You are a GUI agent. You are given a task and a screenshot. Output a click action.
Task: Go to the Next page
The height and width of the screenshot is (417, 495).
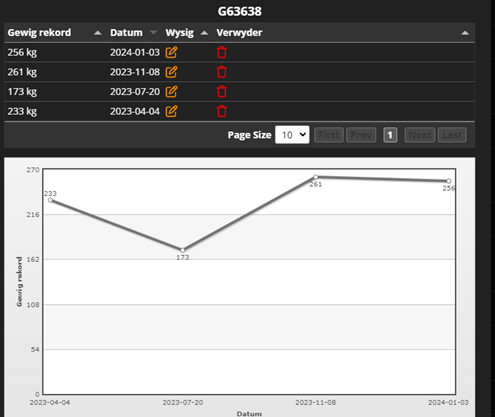[420, 135]
